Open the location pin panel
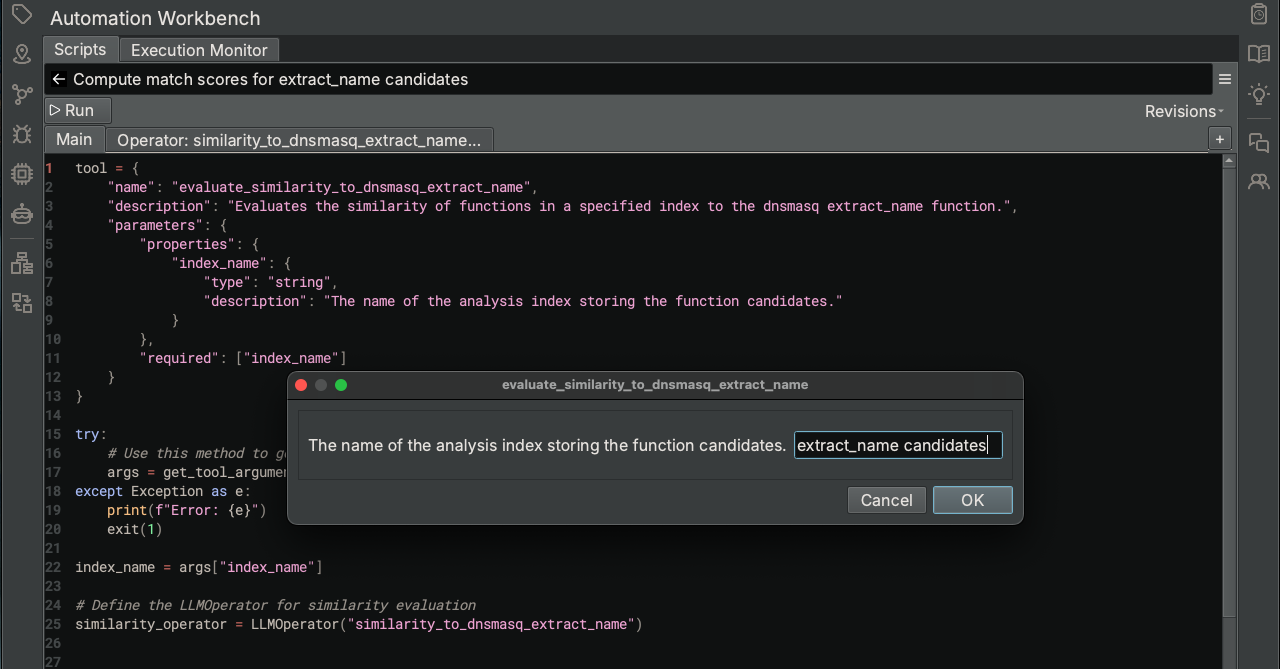The height and width of the screenshot is (669, 1280). coord(21,55)
